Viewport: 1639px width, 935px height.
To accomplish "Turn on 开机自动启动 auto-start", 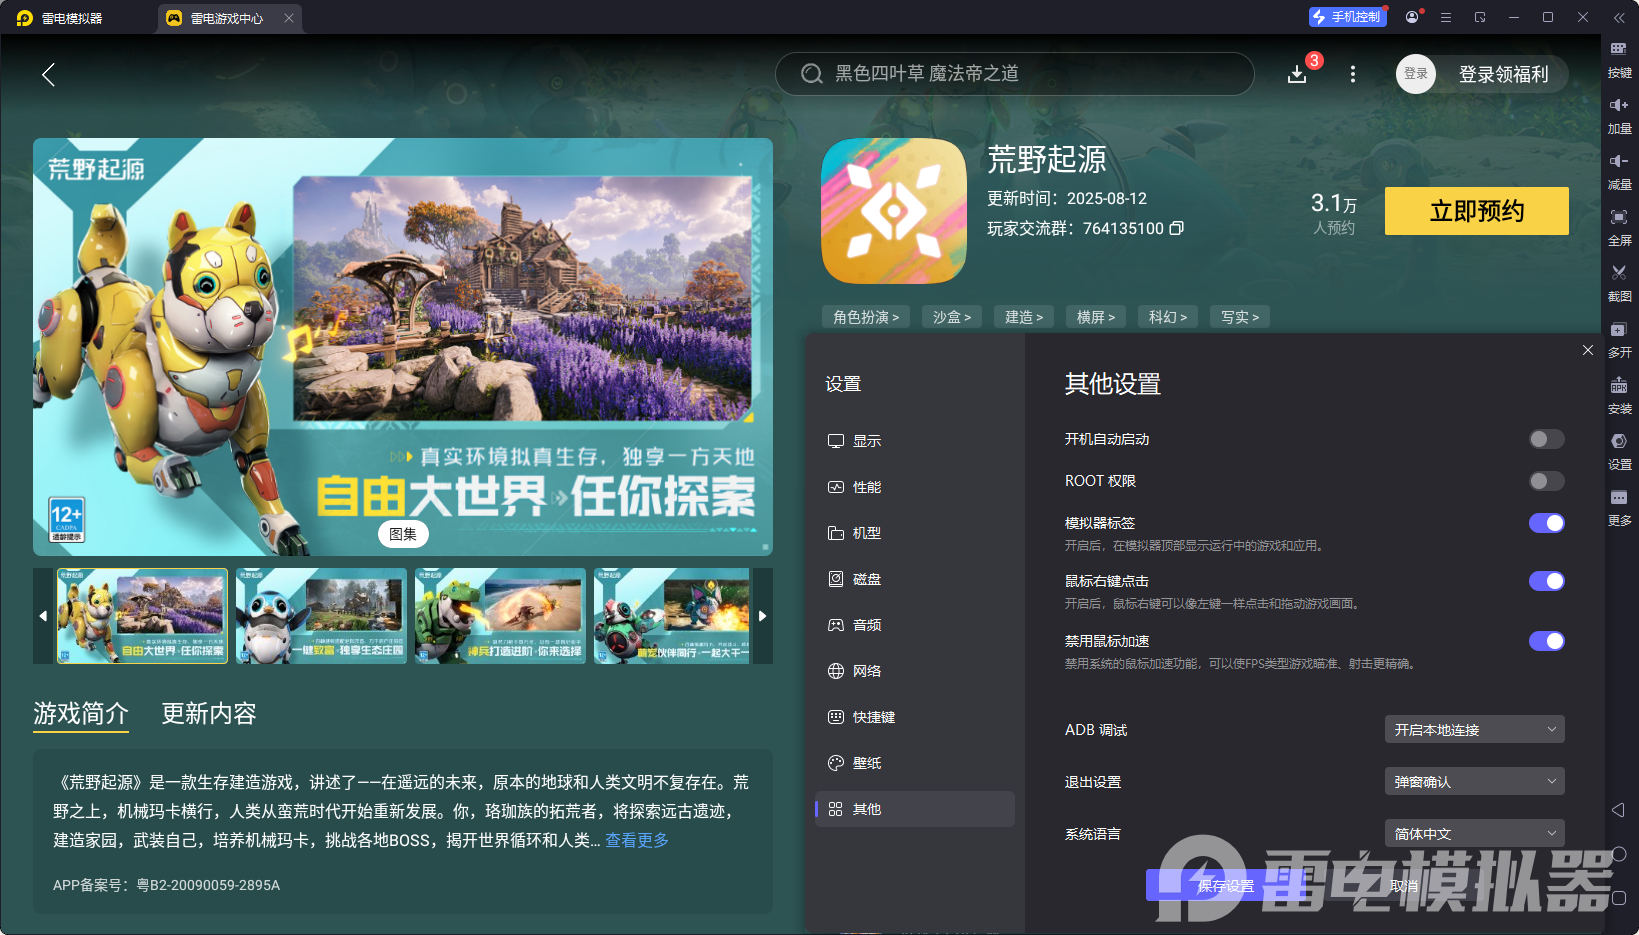I will pyautogui.click(x=1546, y=439).
